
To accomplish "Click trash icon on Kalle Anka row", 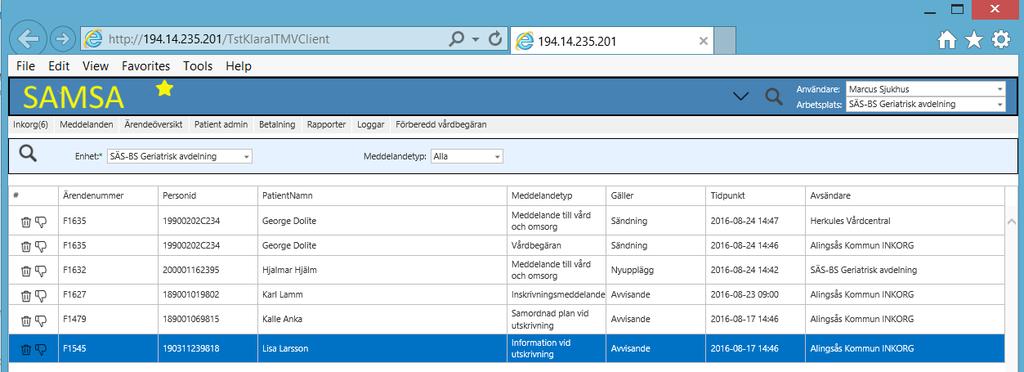I will [x=25, y=320].
